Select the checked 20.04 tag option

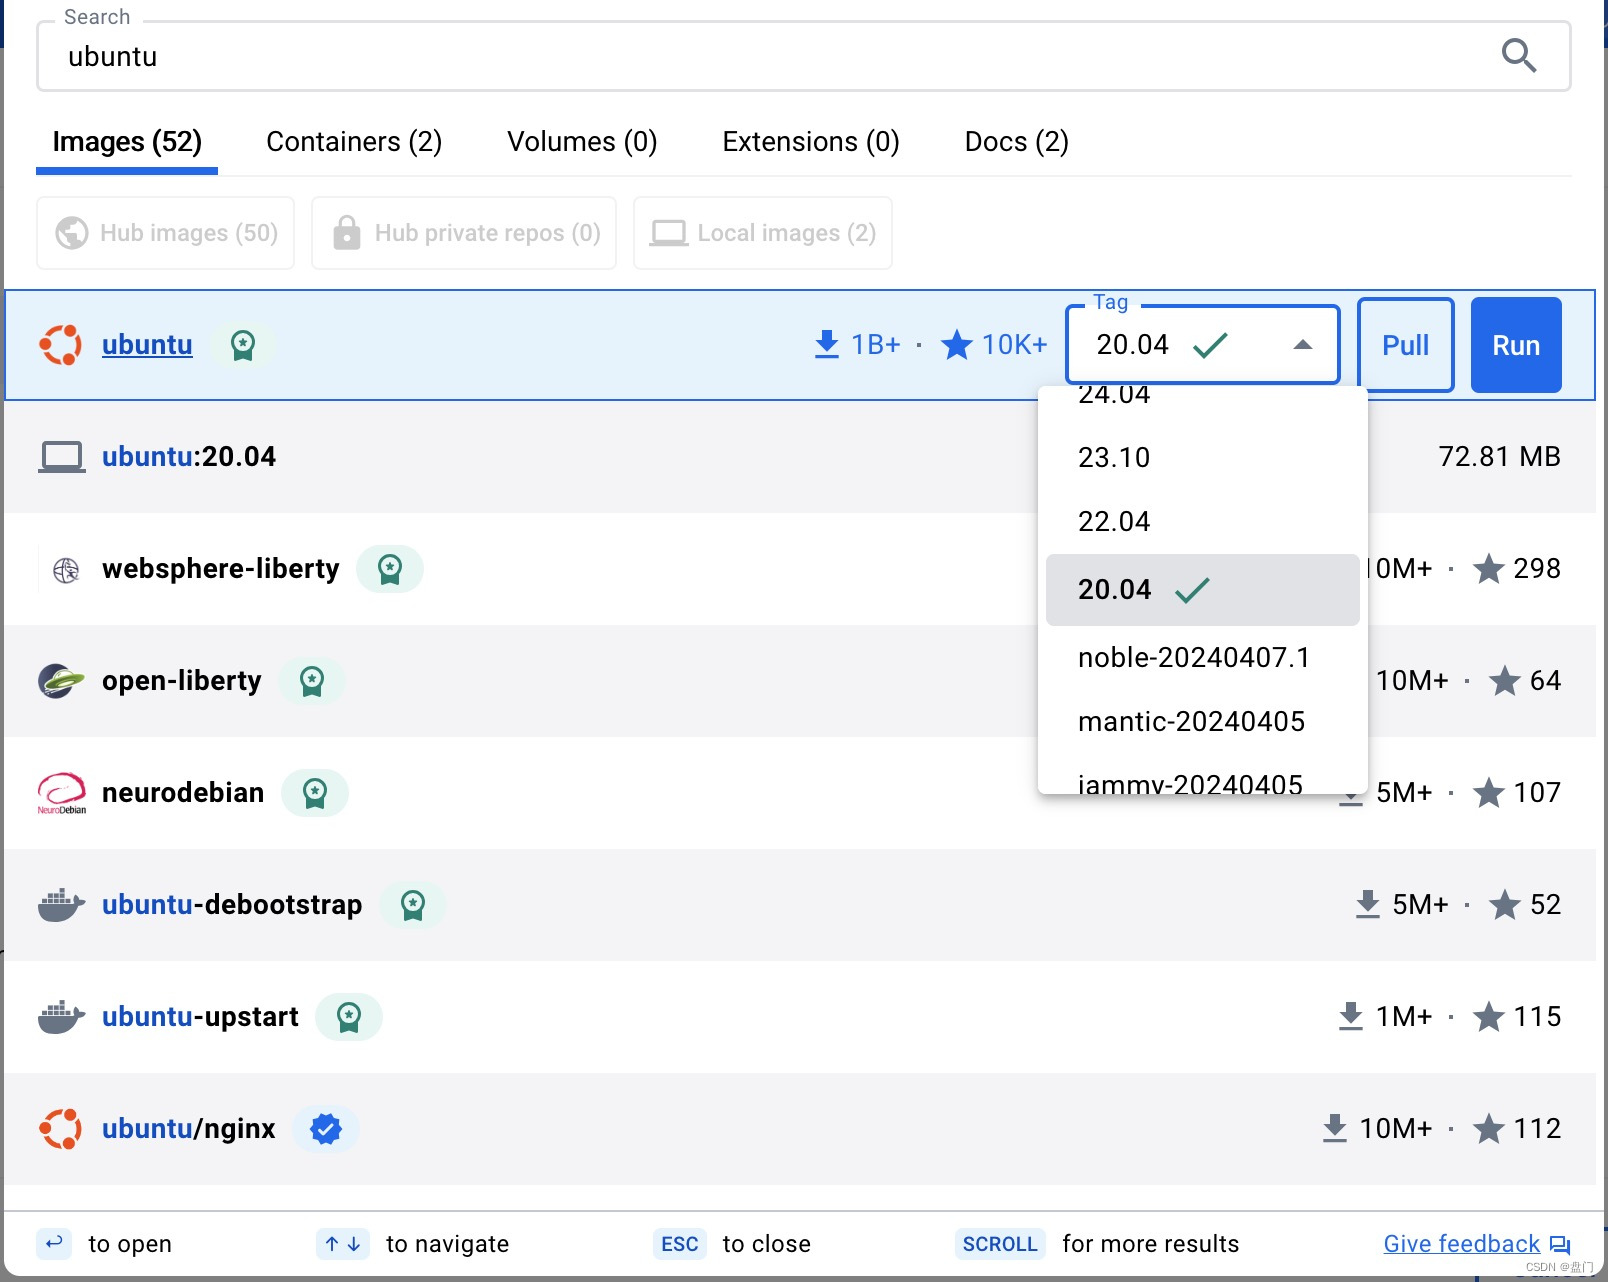point(1203,590)
